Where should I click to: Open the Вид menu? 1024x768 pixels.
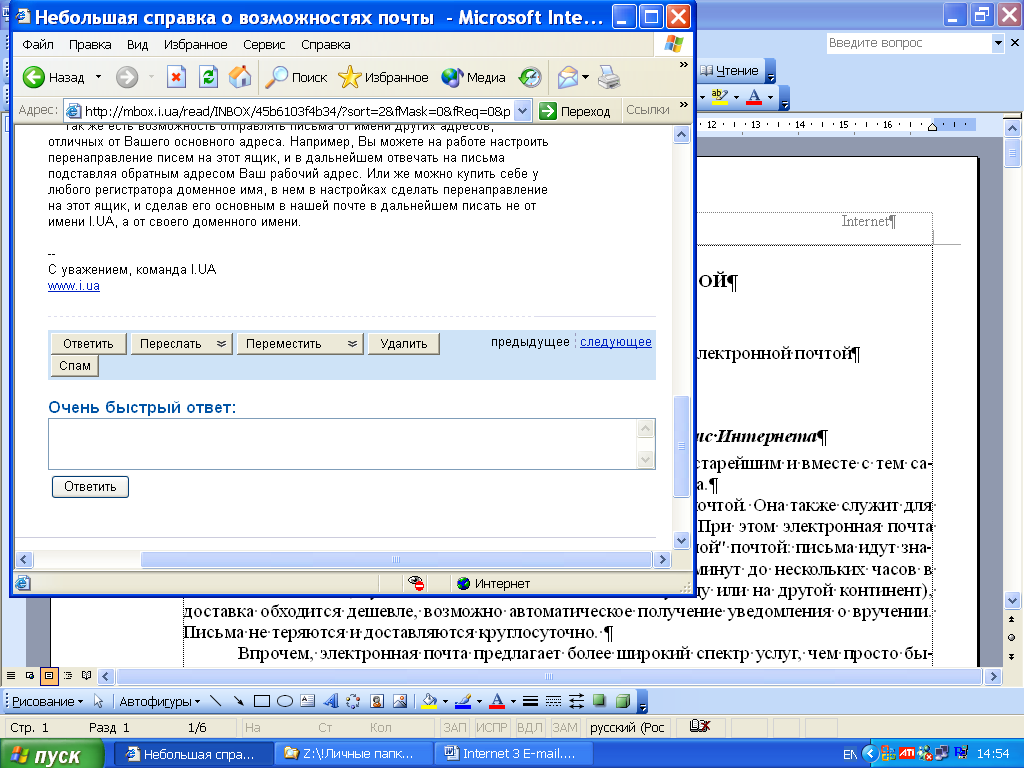click(x=137, y=44)
